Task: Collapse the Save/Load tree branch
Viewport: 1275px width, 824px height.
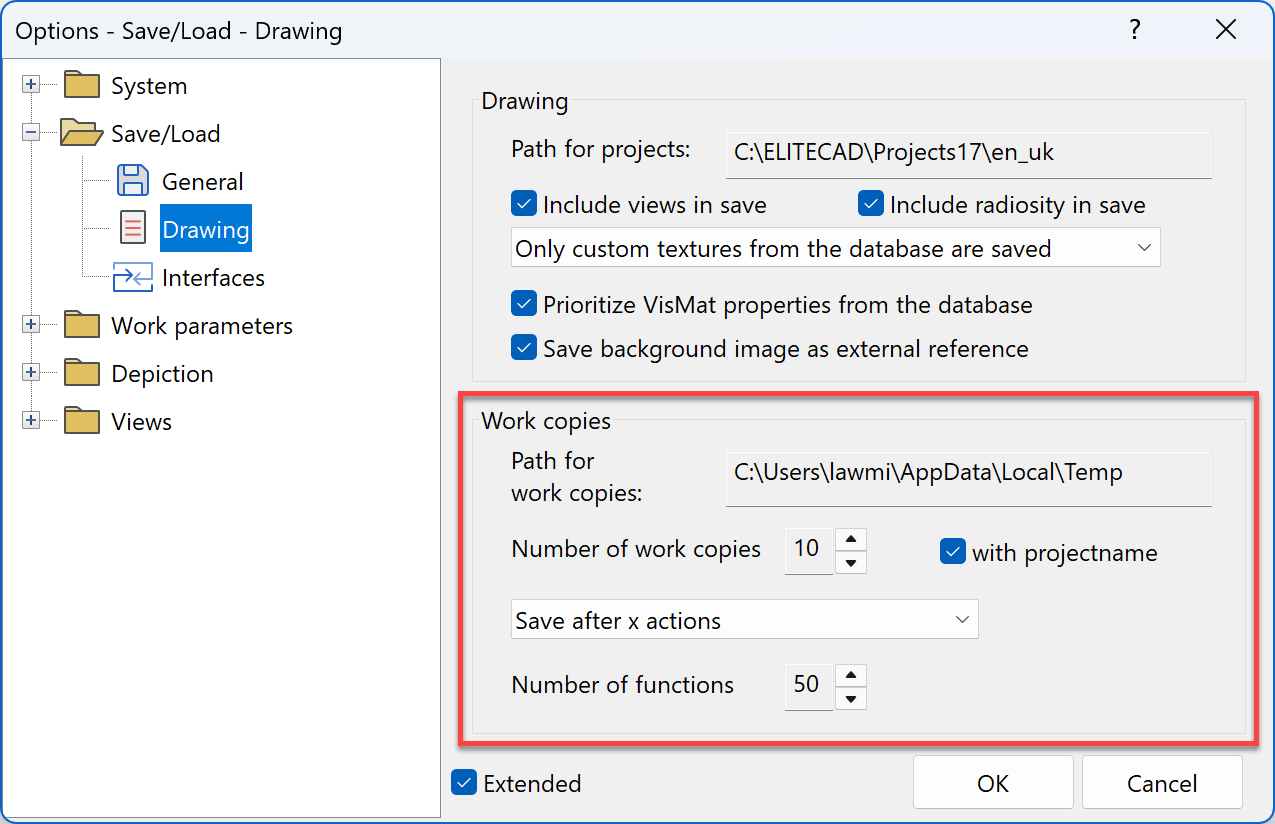Action: pyautogui.click(x=31, y=133)
